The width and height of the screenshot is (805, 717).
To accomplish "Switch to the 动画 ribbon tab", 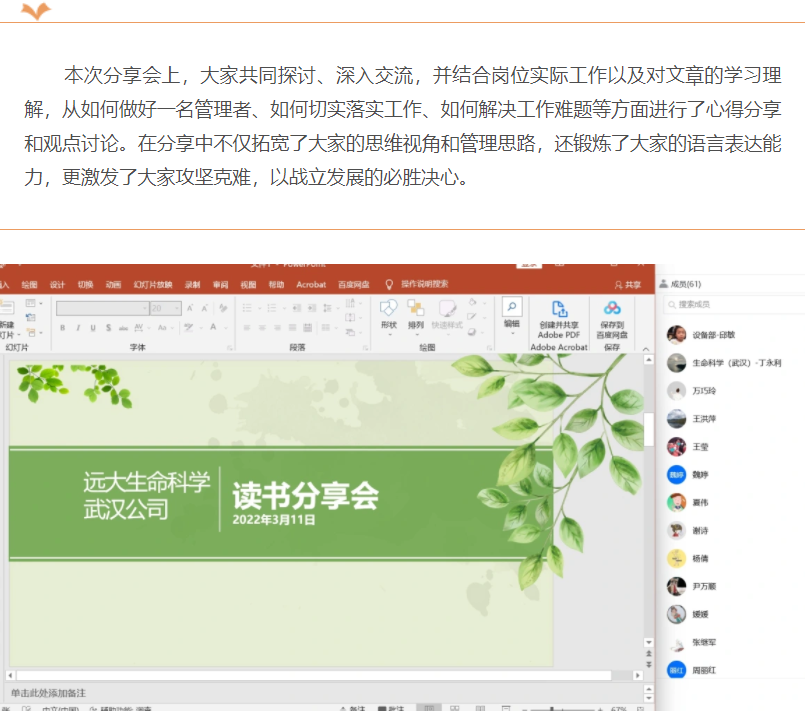I will 113,284.
